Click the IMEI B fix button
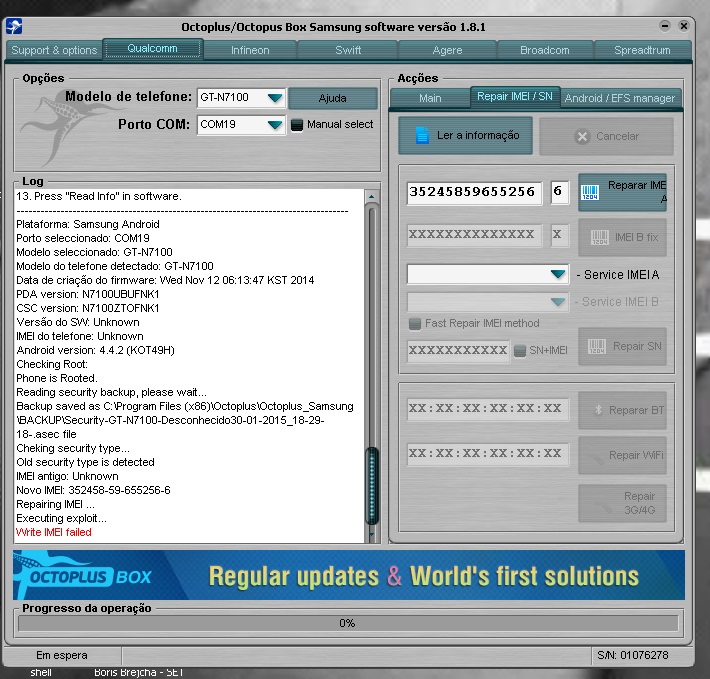710x679 pixels. pyautogui.click(x=622, y=237)
